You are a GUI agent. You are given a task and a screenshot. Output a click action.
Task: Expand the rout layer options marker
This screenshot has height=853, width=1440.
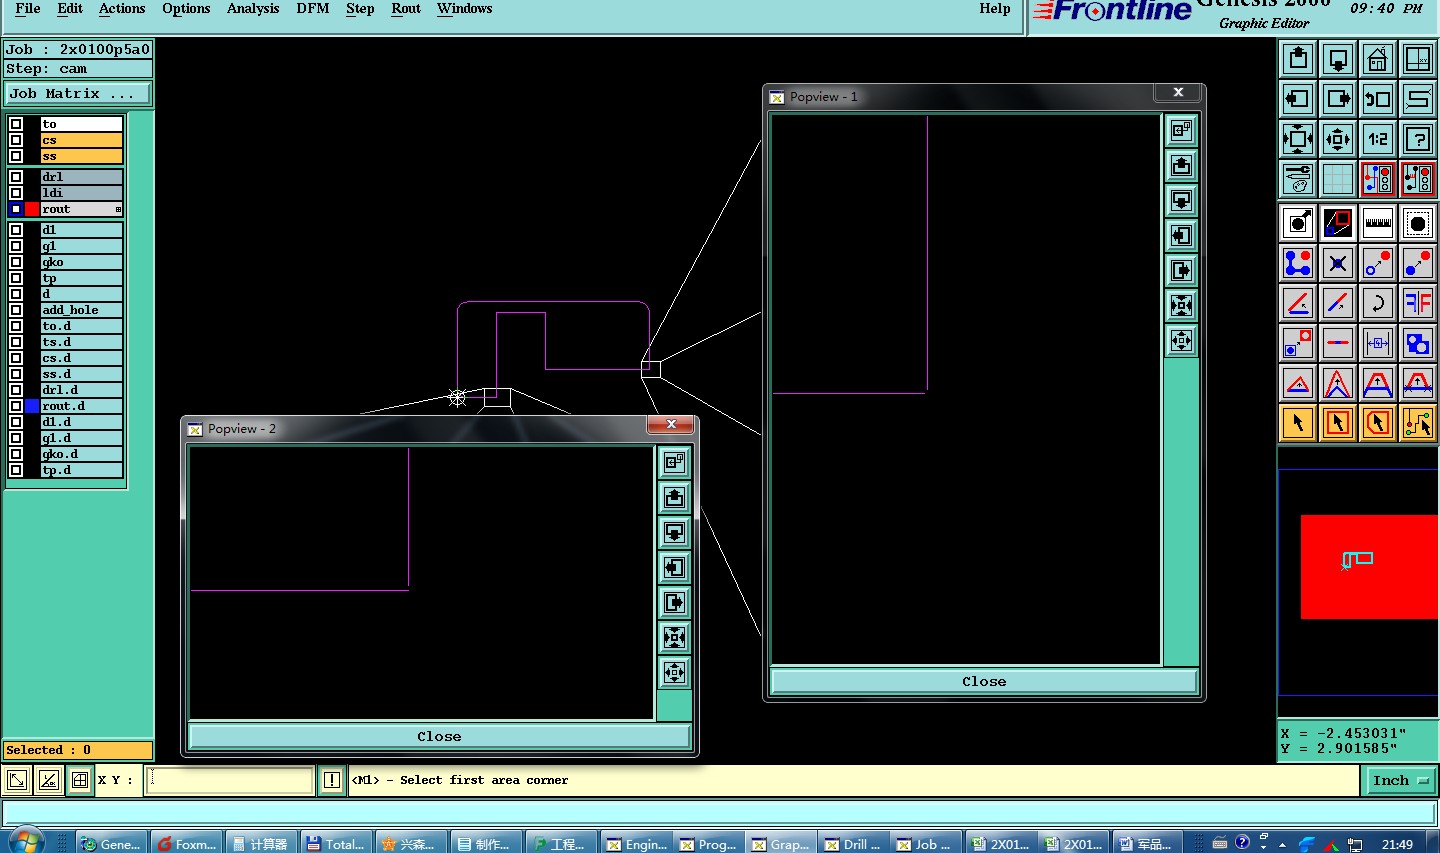coord(118,209)
